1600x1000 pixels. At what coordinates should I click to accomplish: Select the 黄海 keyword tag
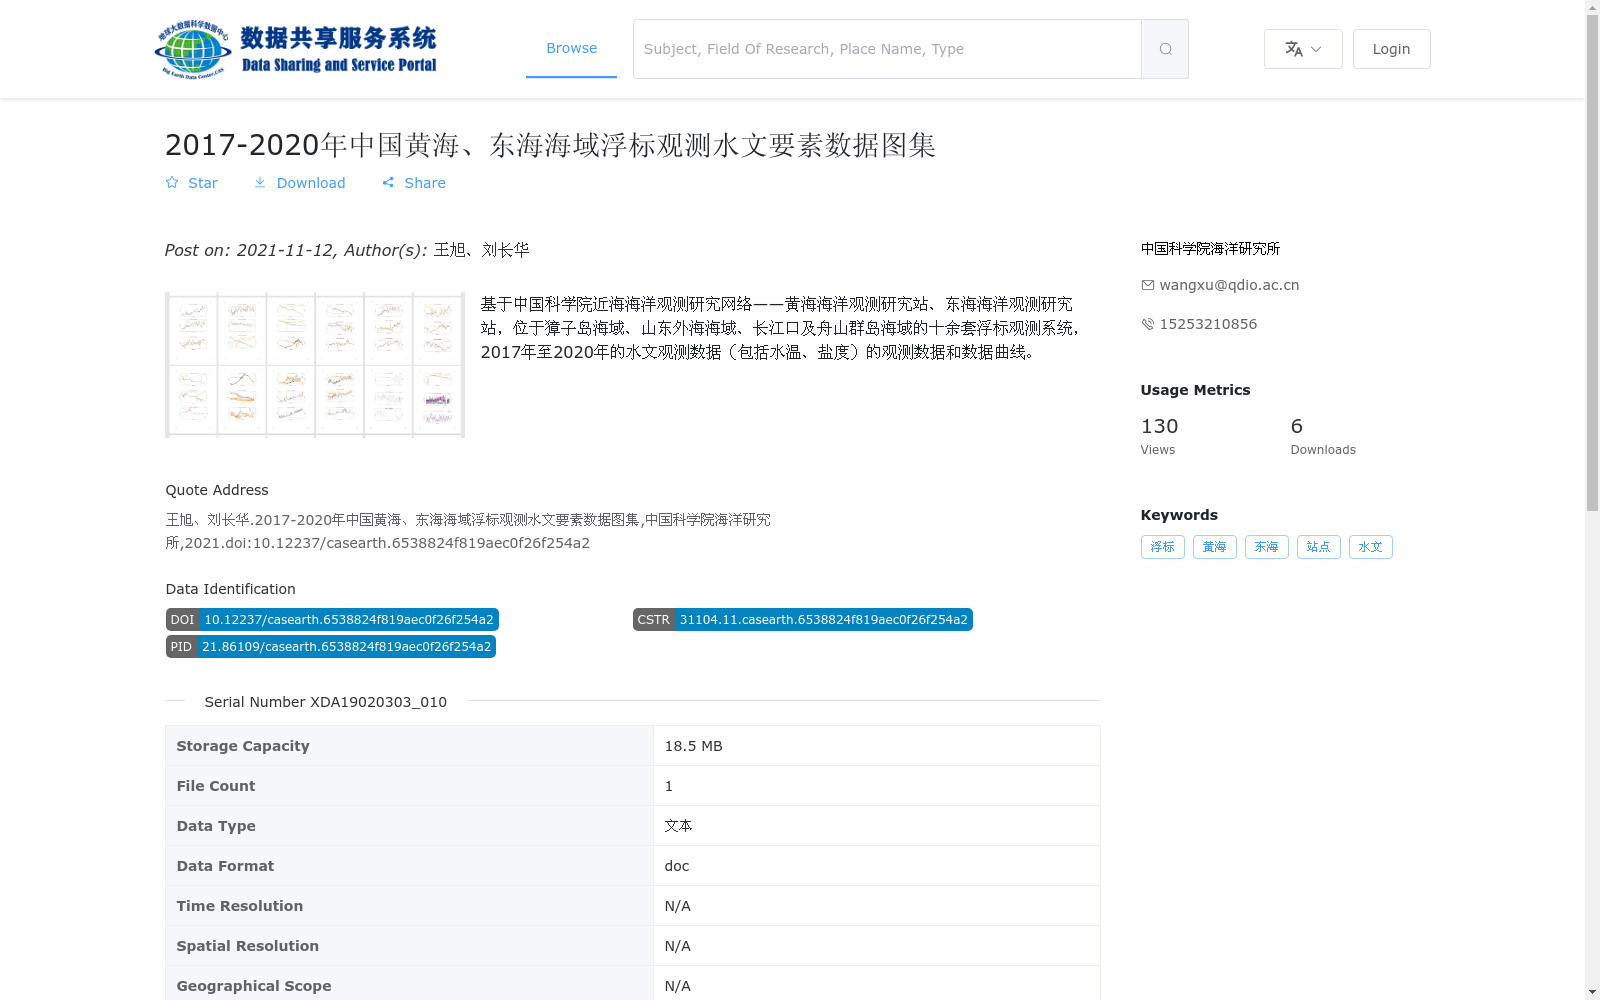point(1214,547)
